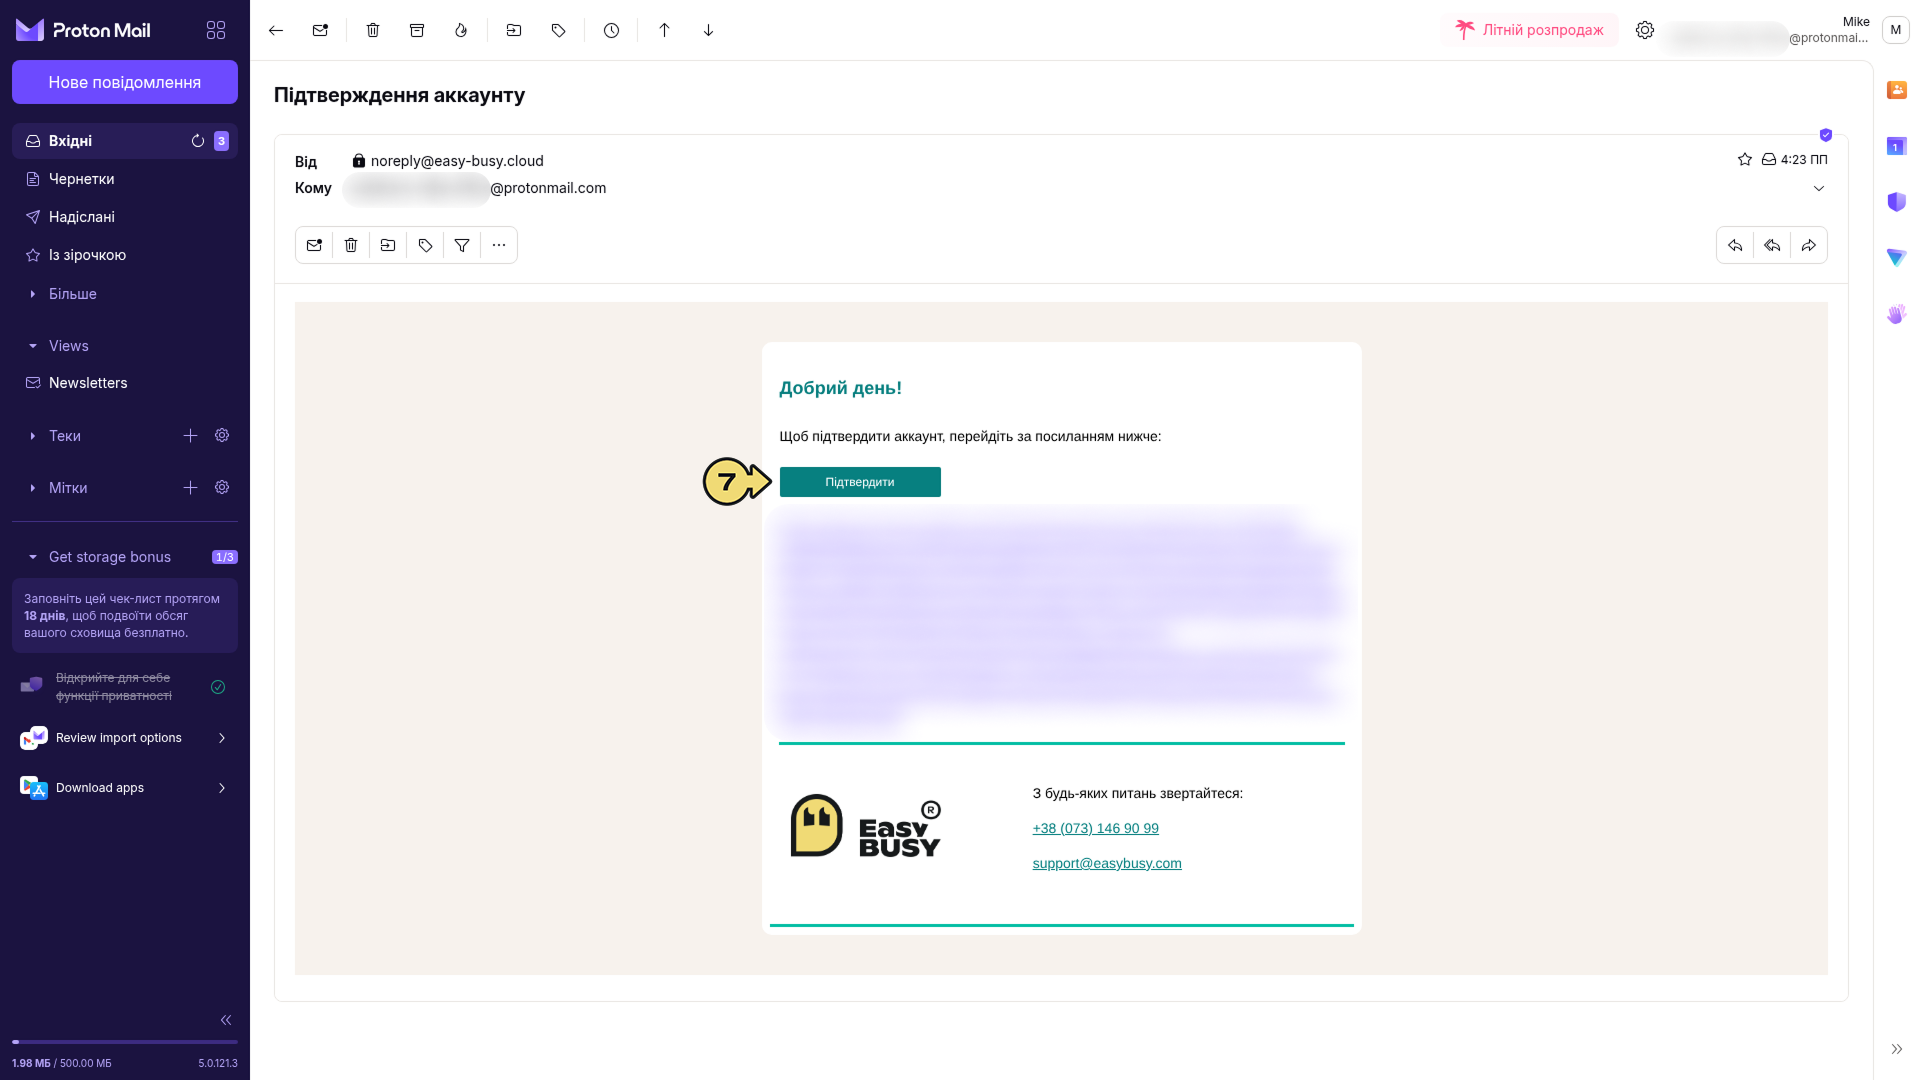Open Download apps option
The width and height of the screenshot is (1920, 1080).
125,788
